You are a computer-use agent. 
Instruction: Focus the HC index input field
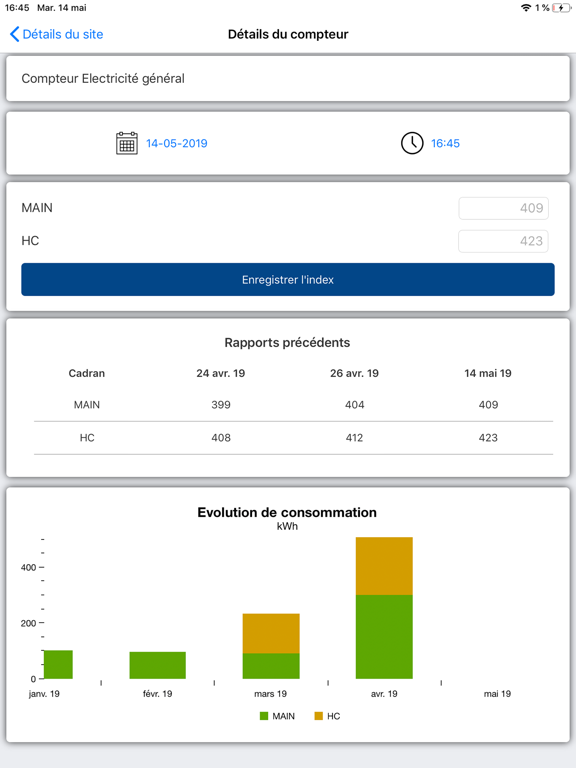[504, 241]
